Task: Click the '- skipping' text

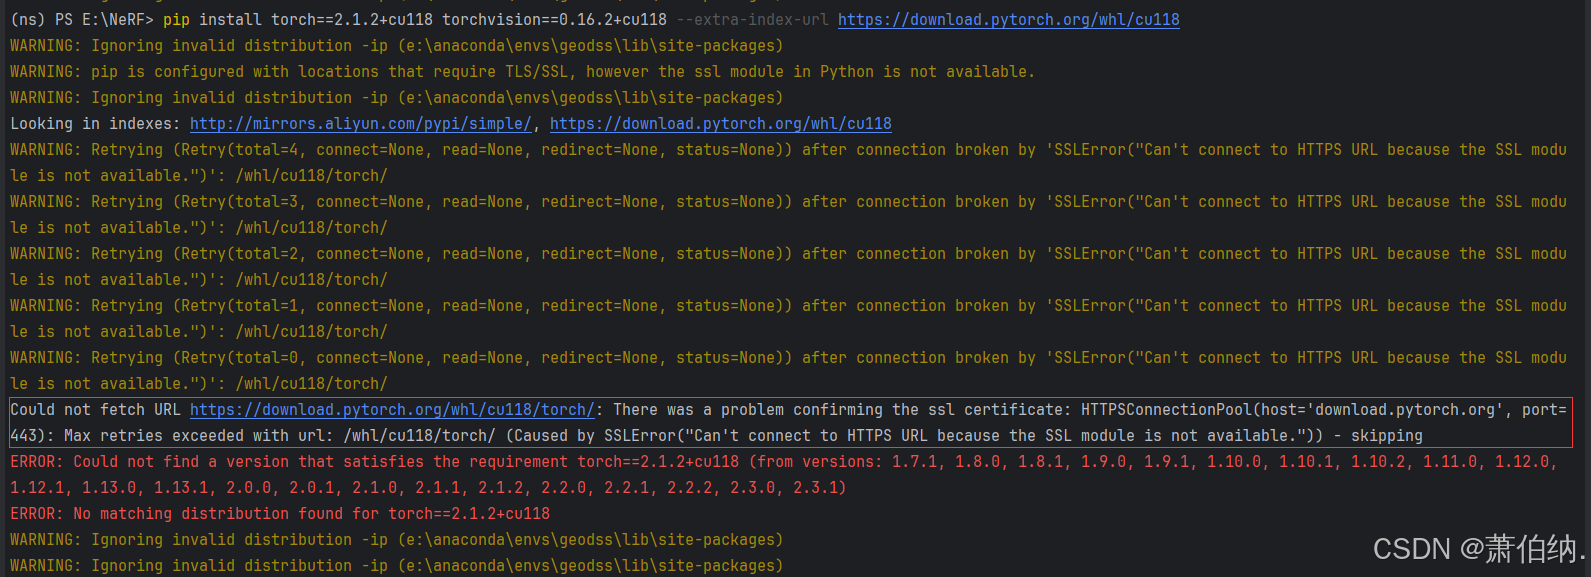Action: [1378, 436]
